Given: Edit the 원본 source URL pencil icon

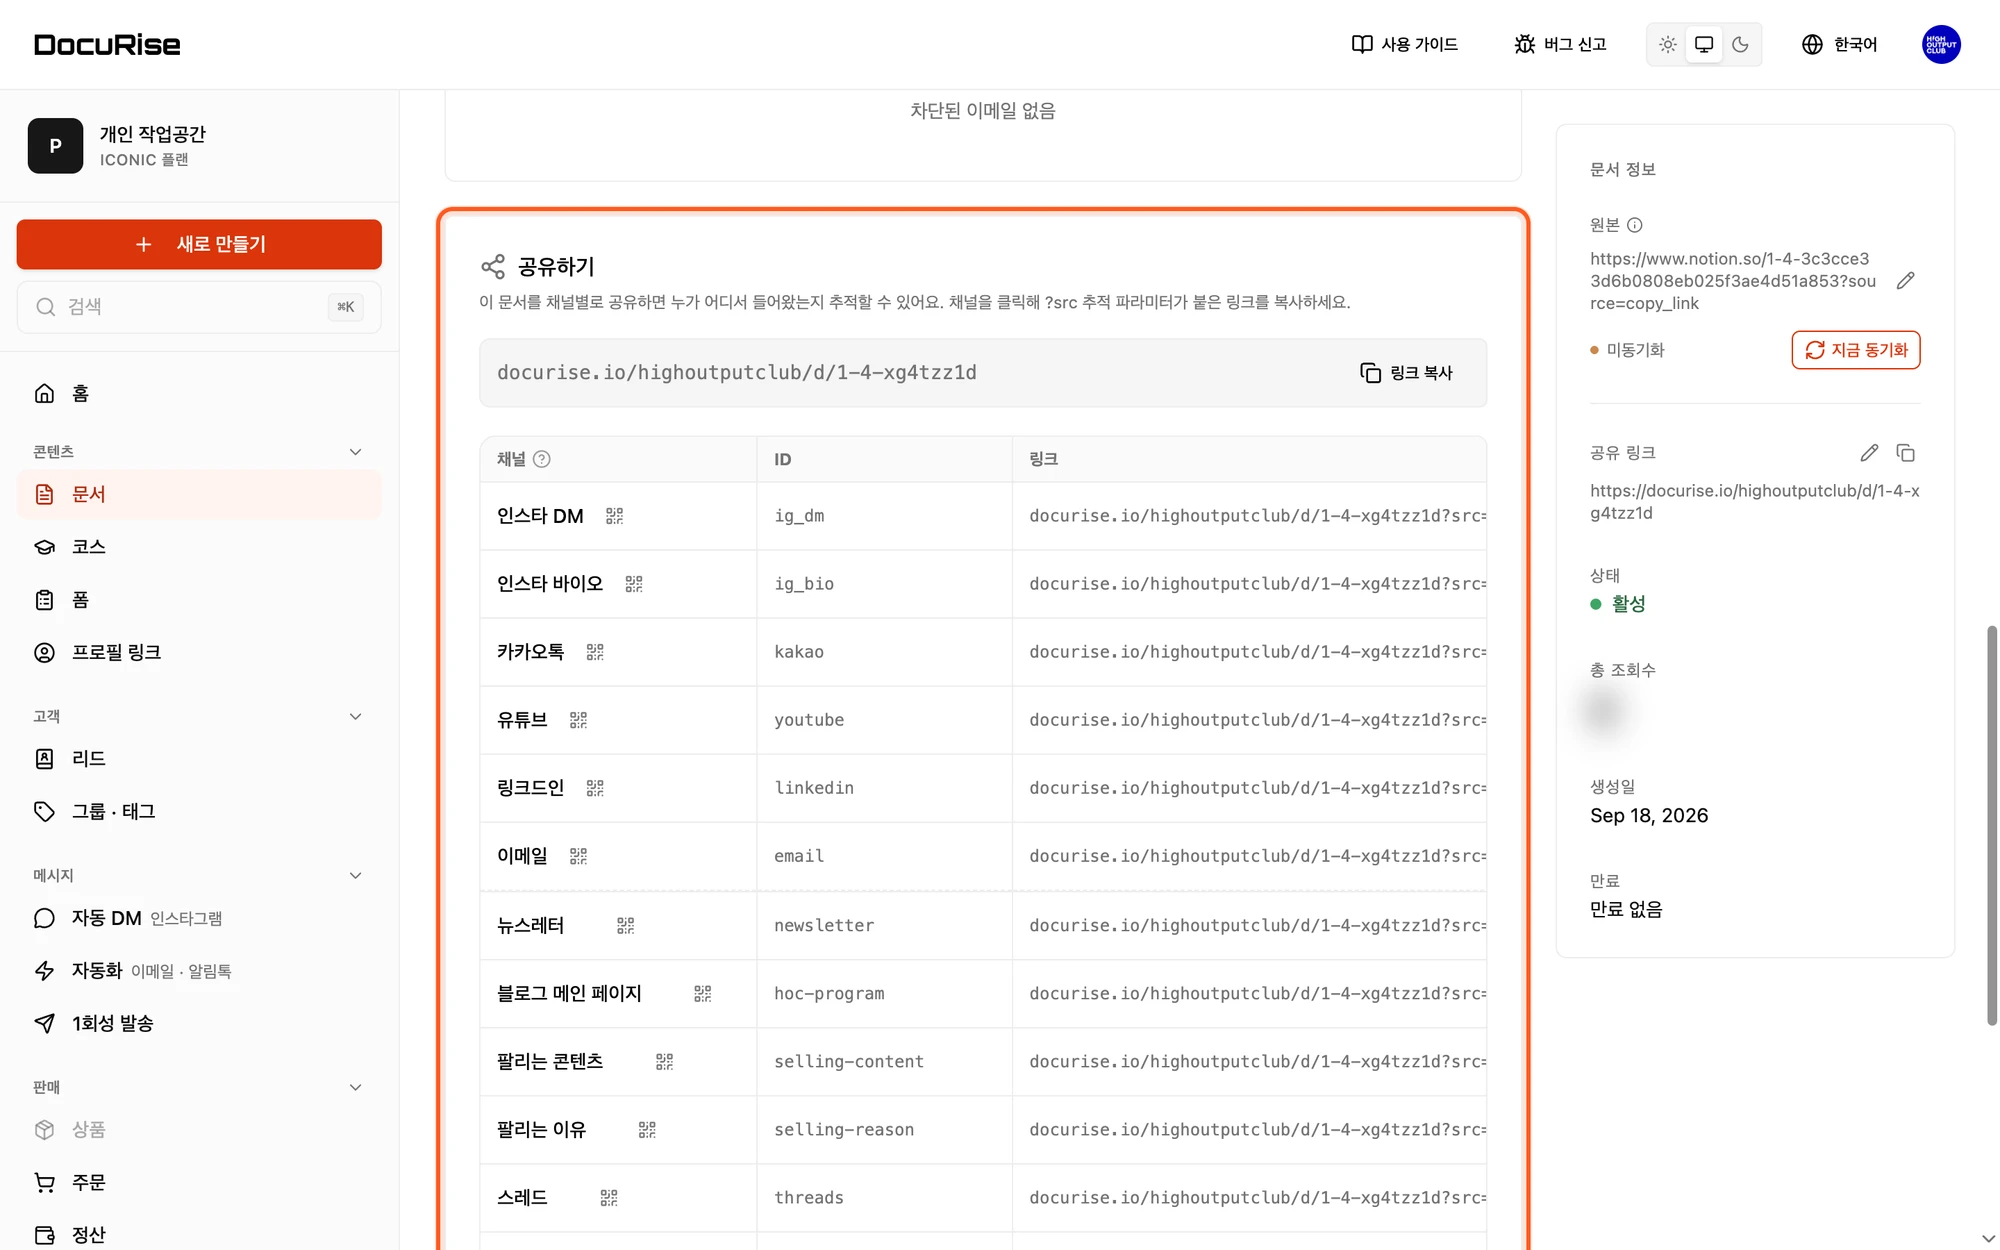Looking at the screenshot, I should pyautogui.click(x=1905, y=281).
